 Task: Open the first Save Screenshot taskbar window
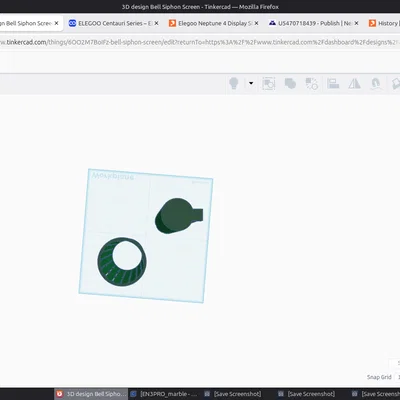tap(233, 394)
